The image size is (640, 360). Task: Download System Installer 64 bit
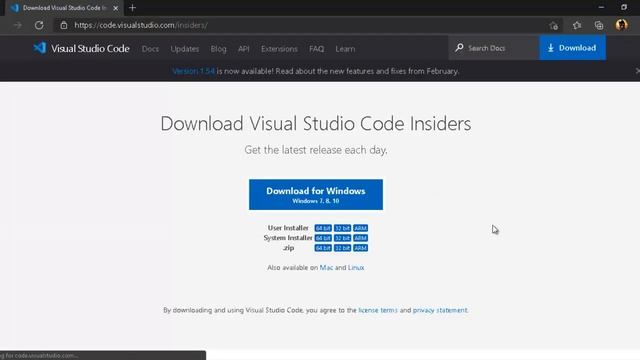tap(323, 238)
